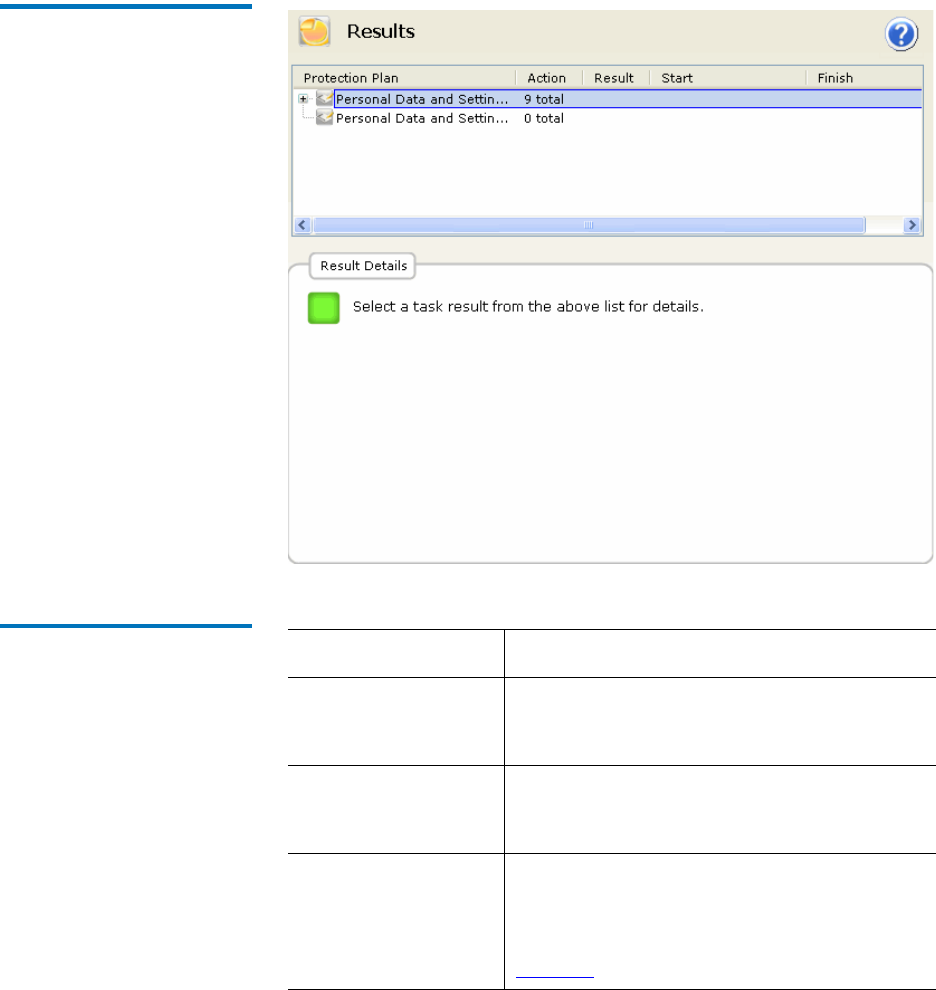Click the horizontal scrollbar thumb
936x990 pixels.
pyautogui.click(x=589, y=225)
